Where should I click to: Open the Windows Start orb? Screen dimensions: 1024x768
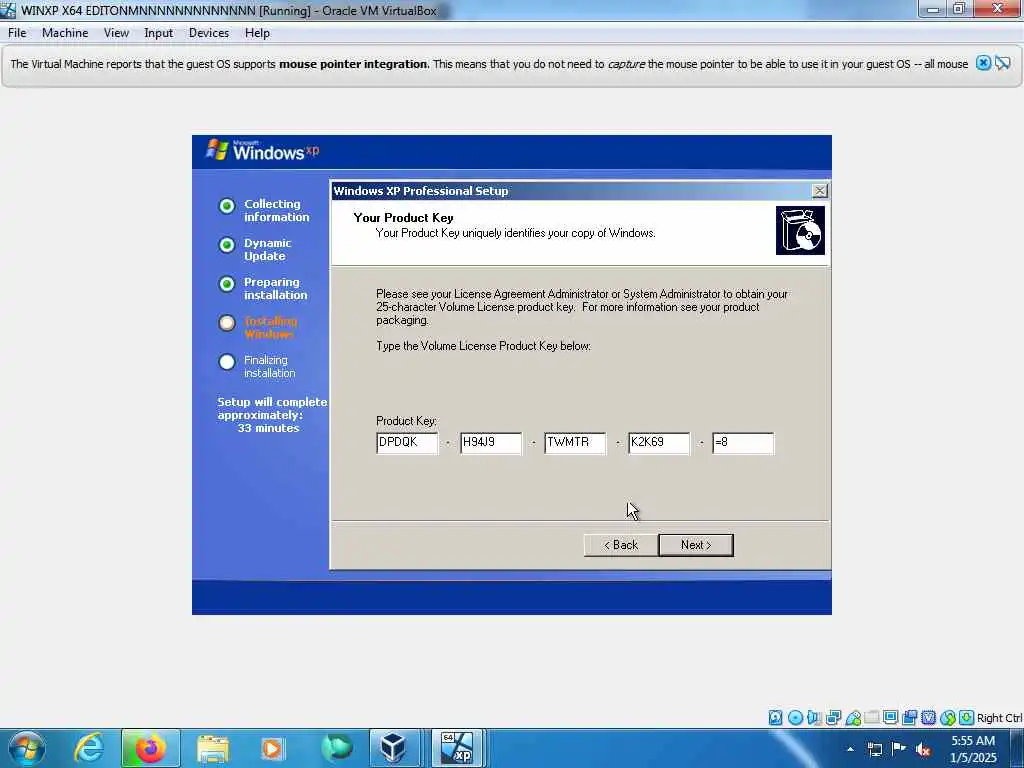(27, 748)
